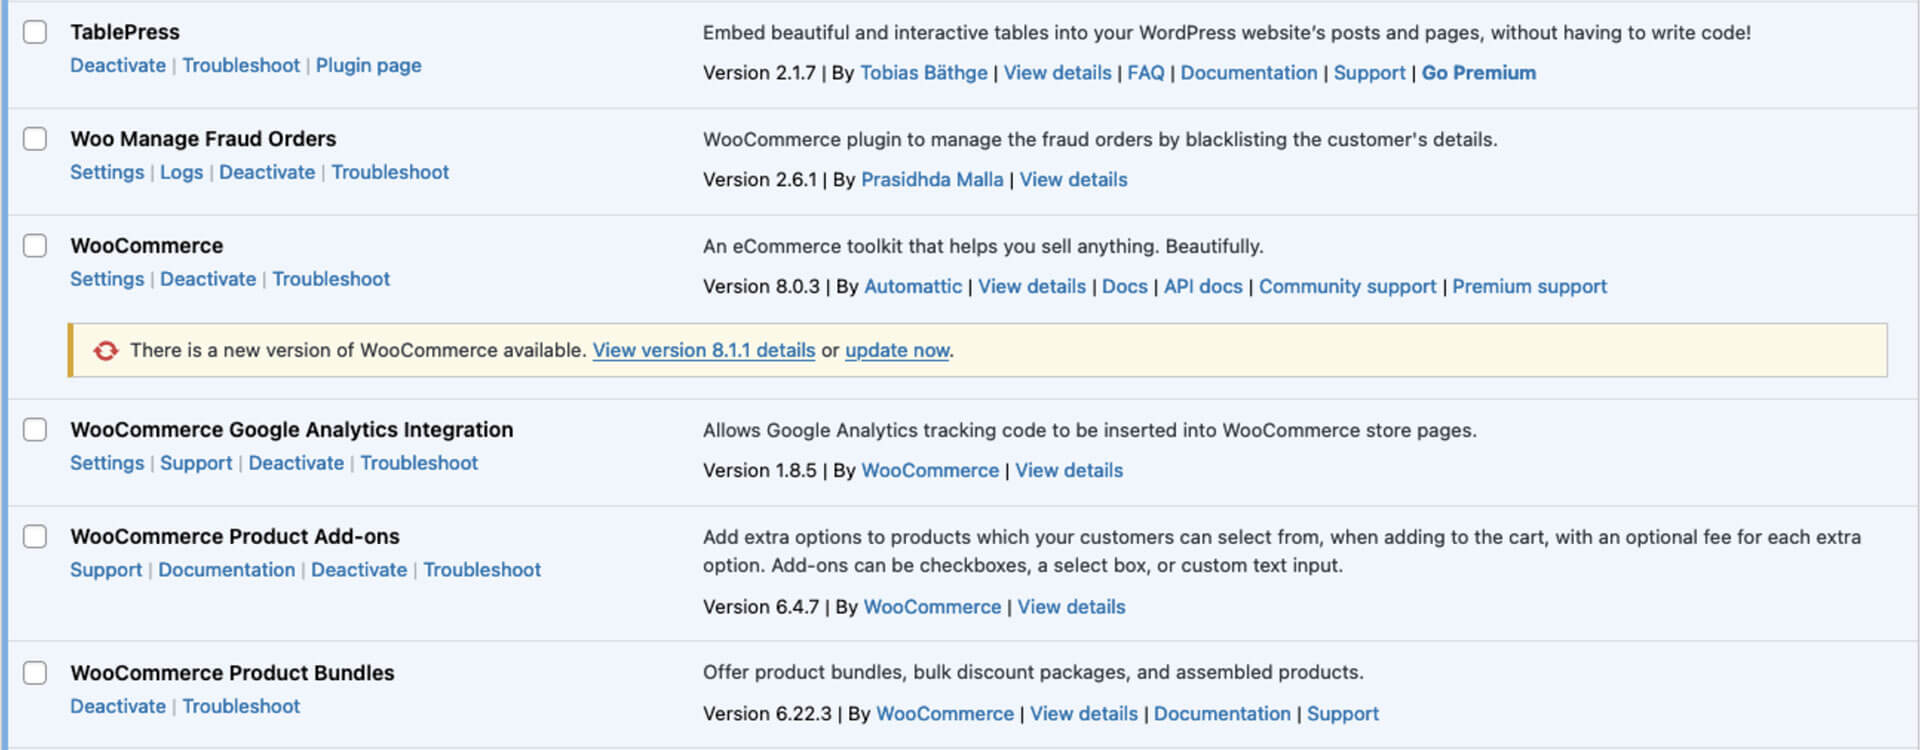Deactivate WooCommerce Product Bundles
The height and width of the screenshot is (750, 1920).
118,707
